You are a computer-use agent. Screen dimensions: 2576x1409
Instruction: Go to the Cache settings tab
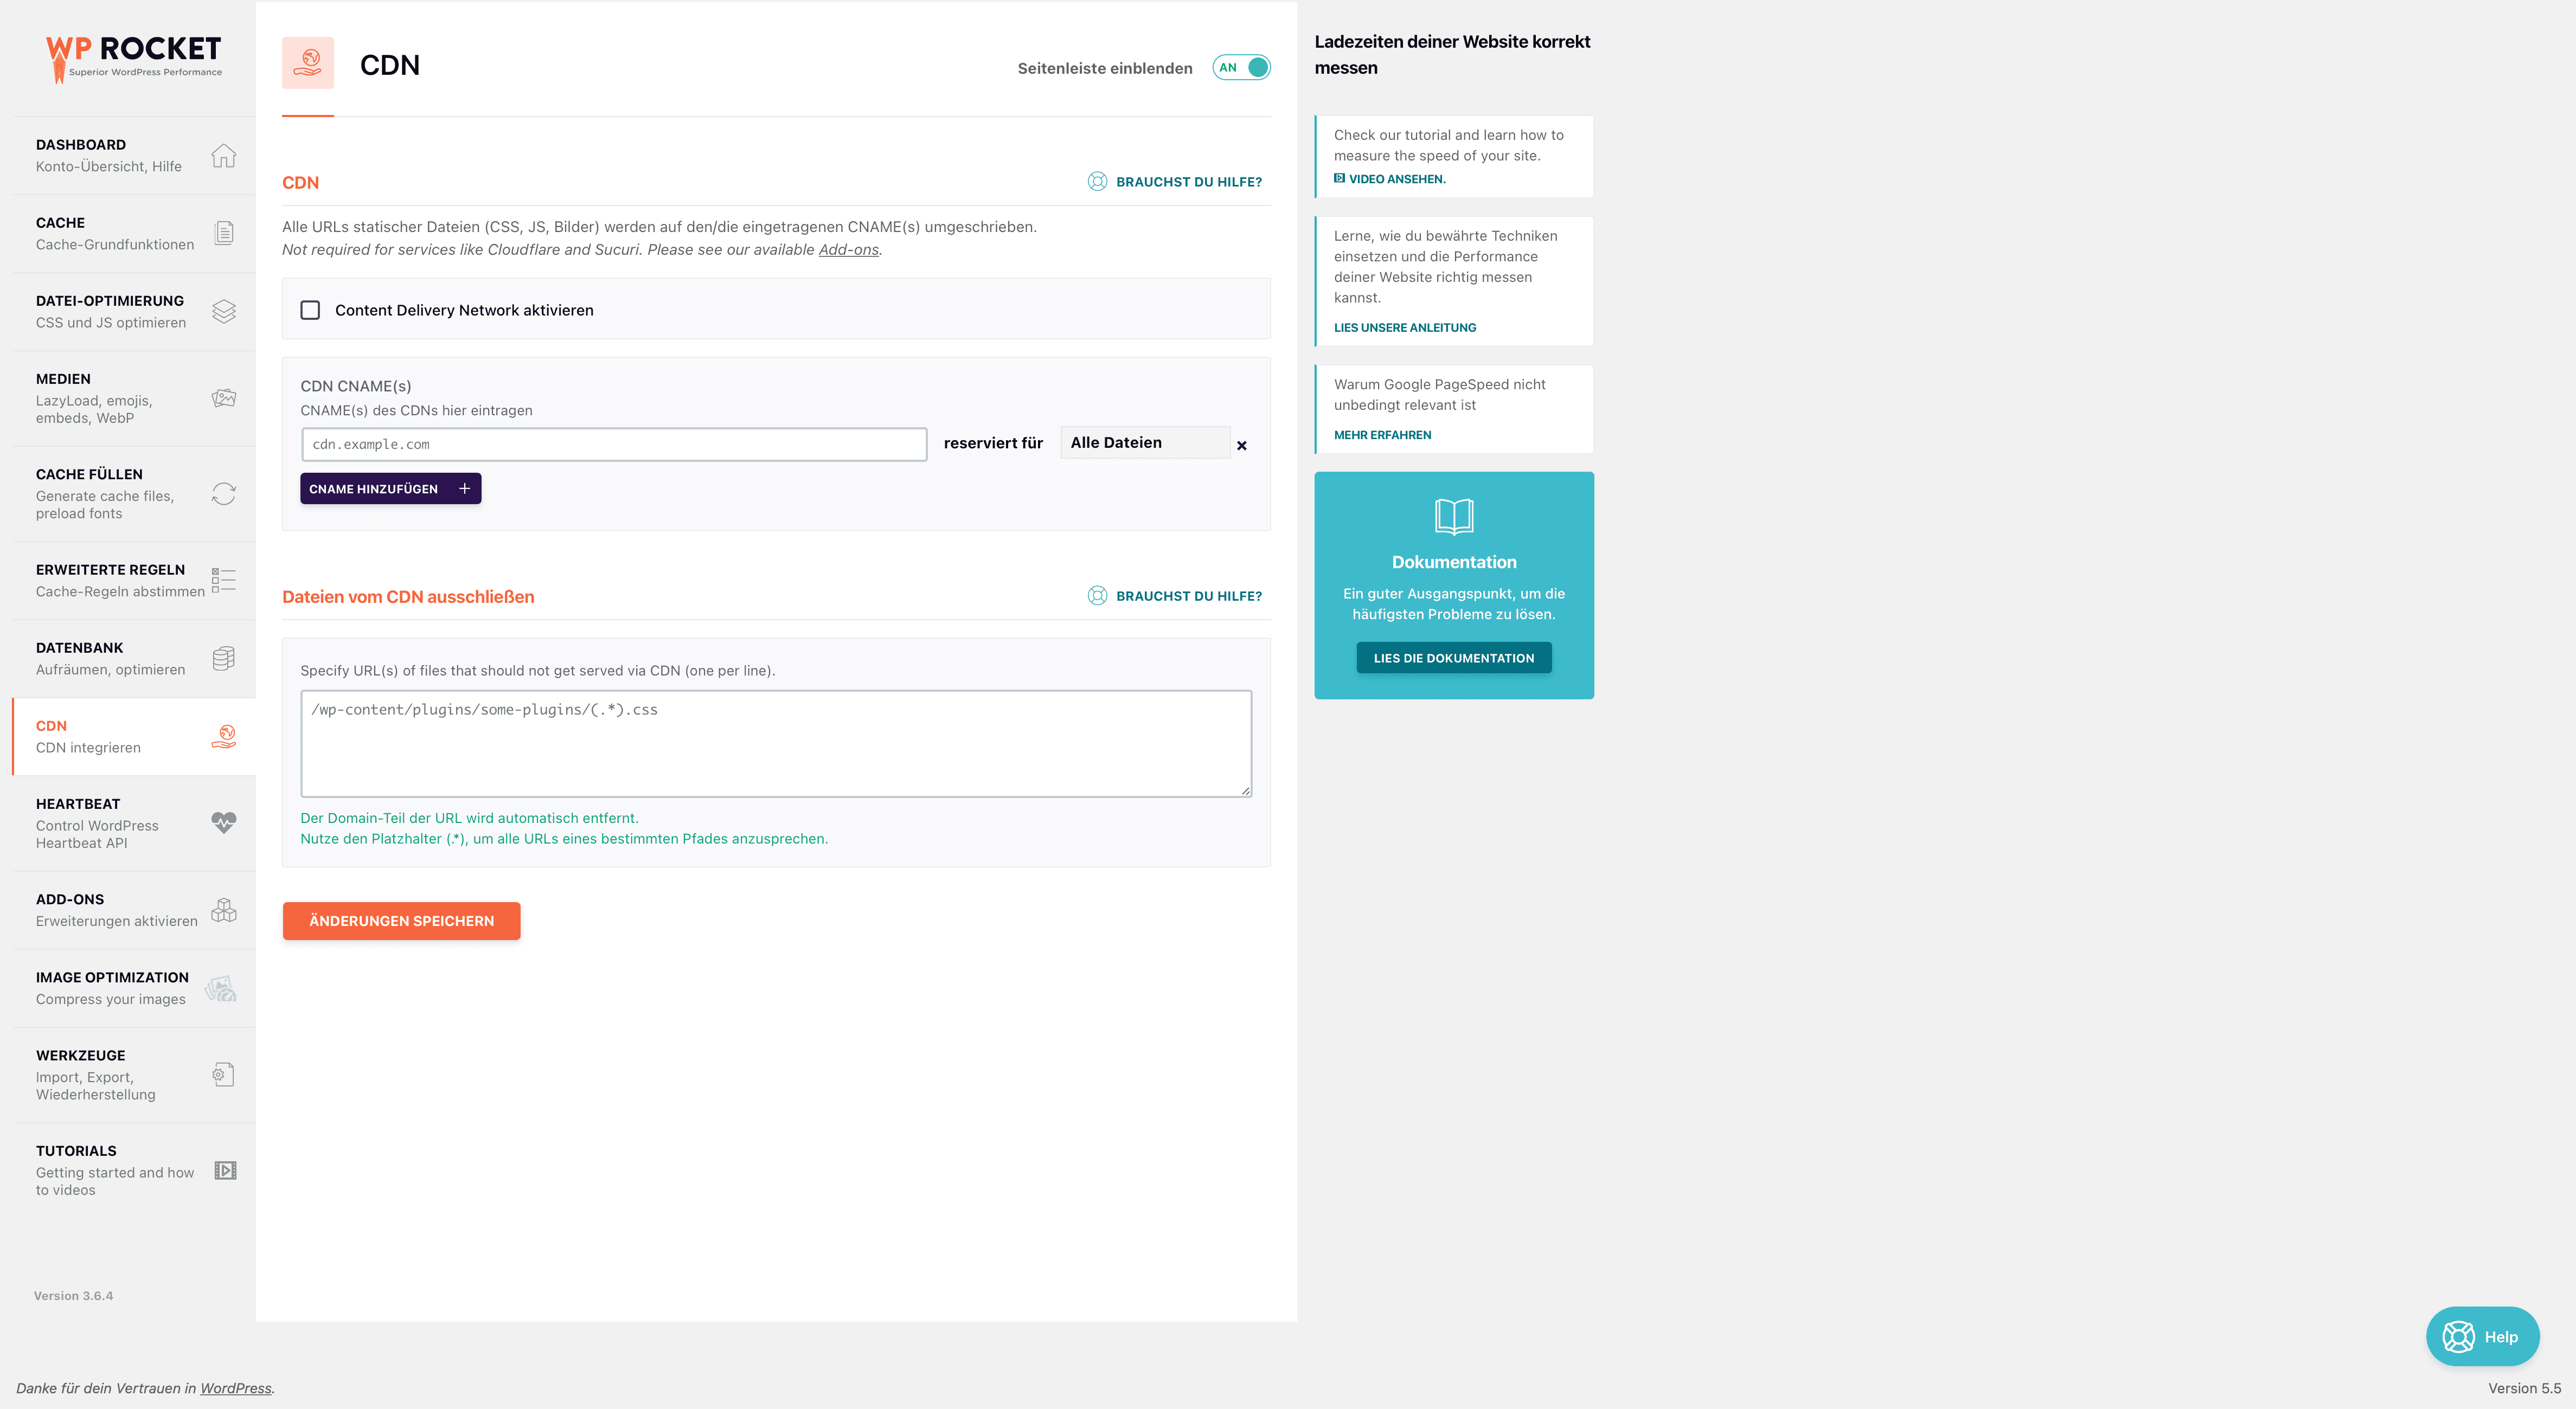(x=134, y=233)
